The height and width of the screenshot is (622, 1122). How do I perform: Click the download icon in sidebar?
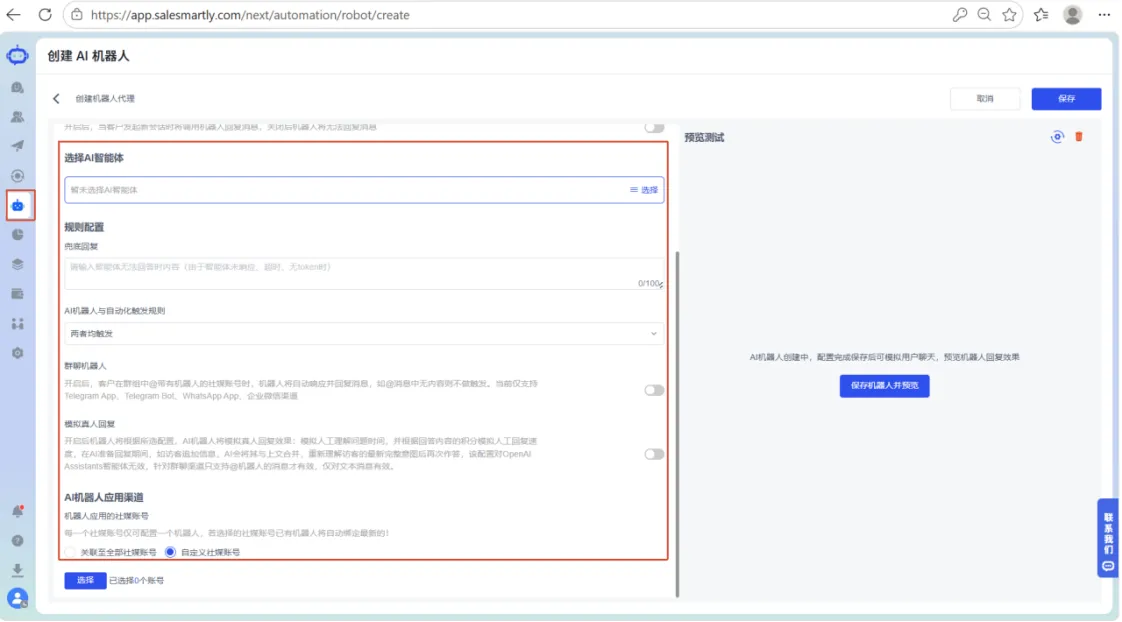coord(17,570)
